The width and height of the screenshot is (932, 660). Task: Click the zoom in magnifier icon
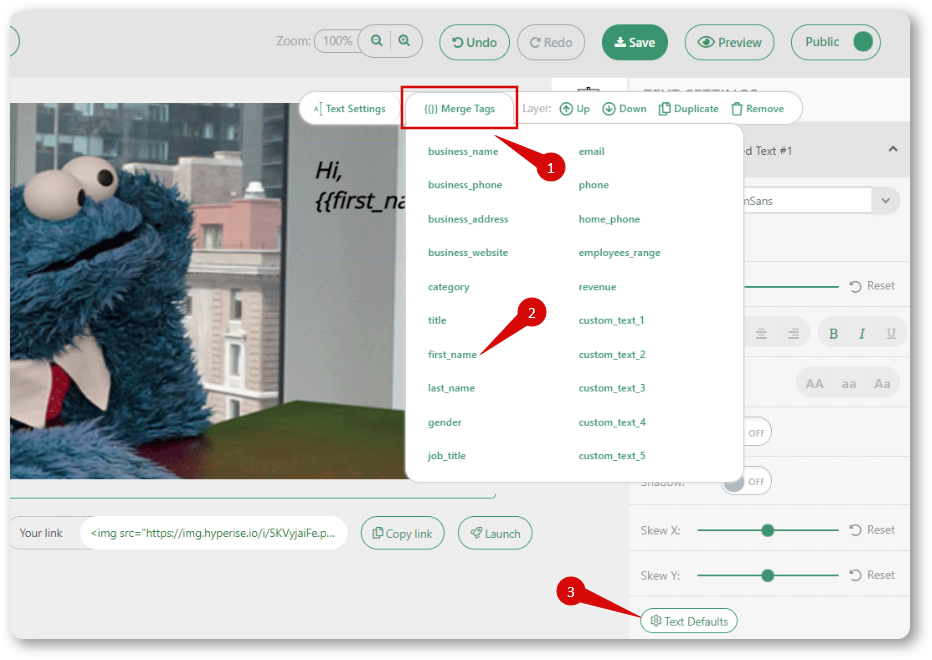(404, 40)
